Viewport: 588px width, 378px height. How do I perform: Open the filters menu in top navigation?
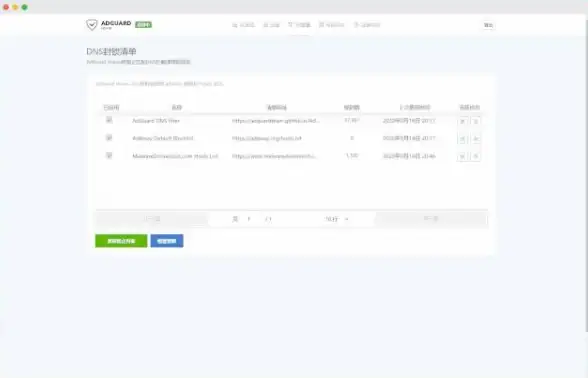(299, 25)
